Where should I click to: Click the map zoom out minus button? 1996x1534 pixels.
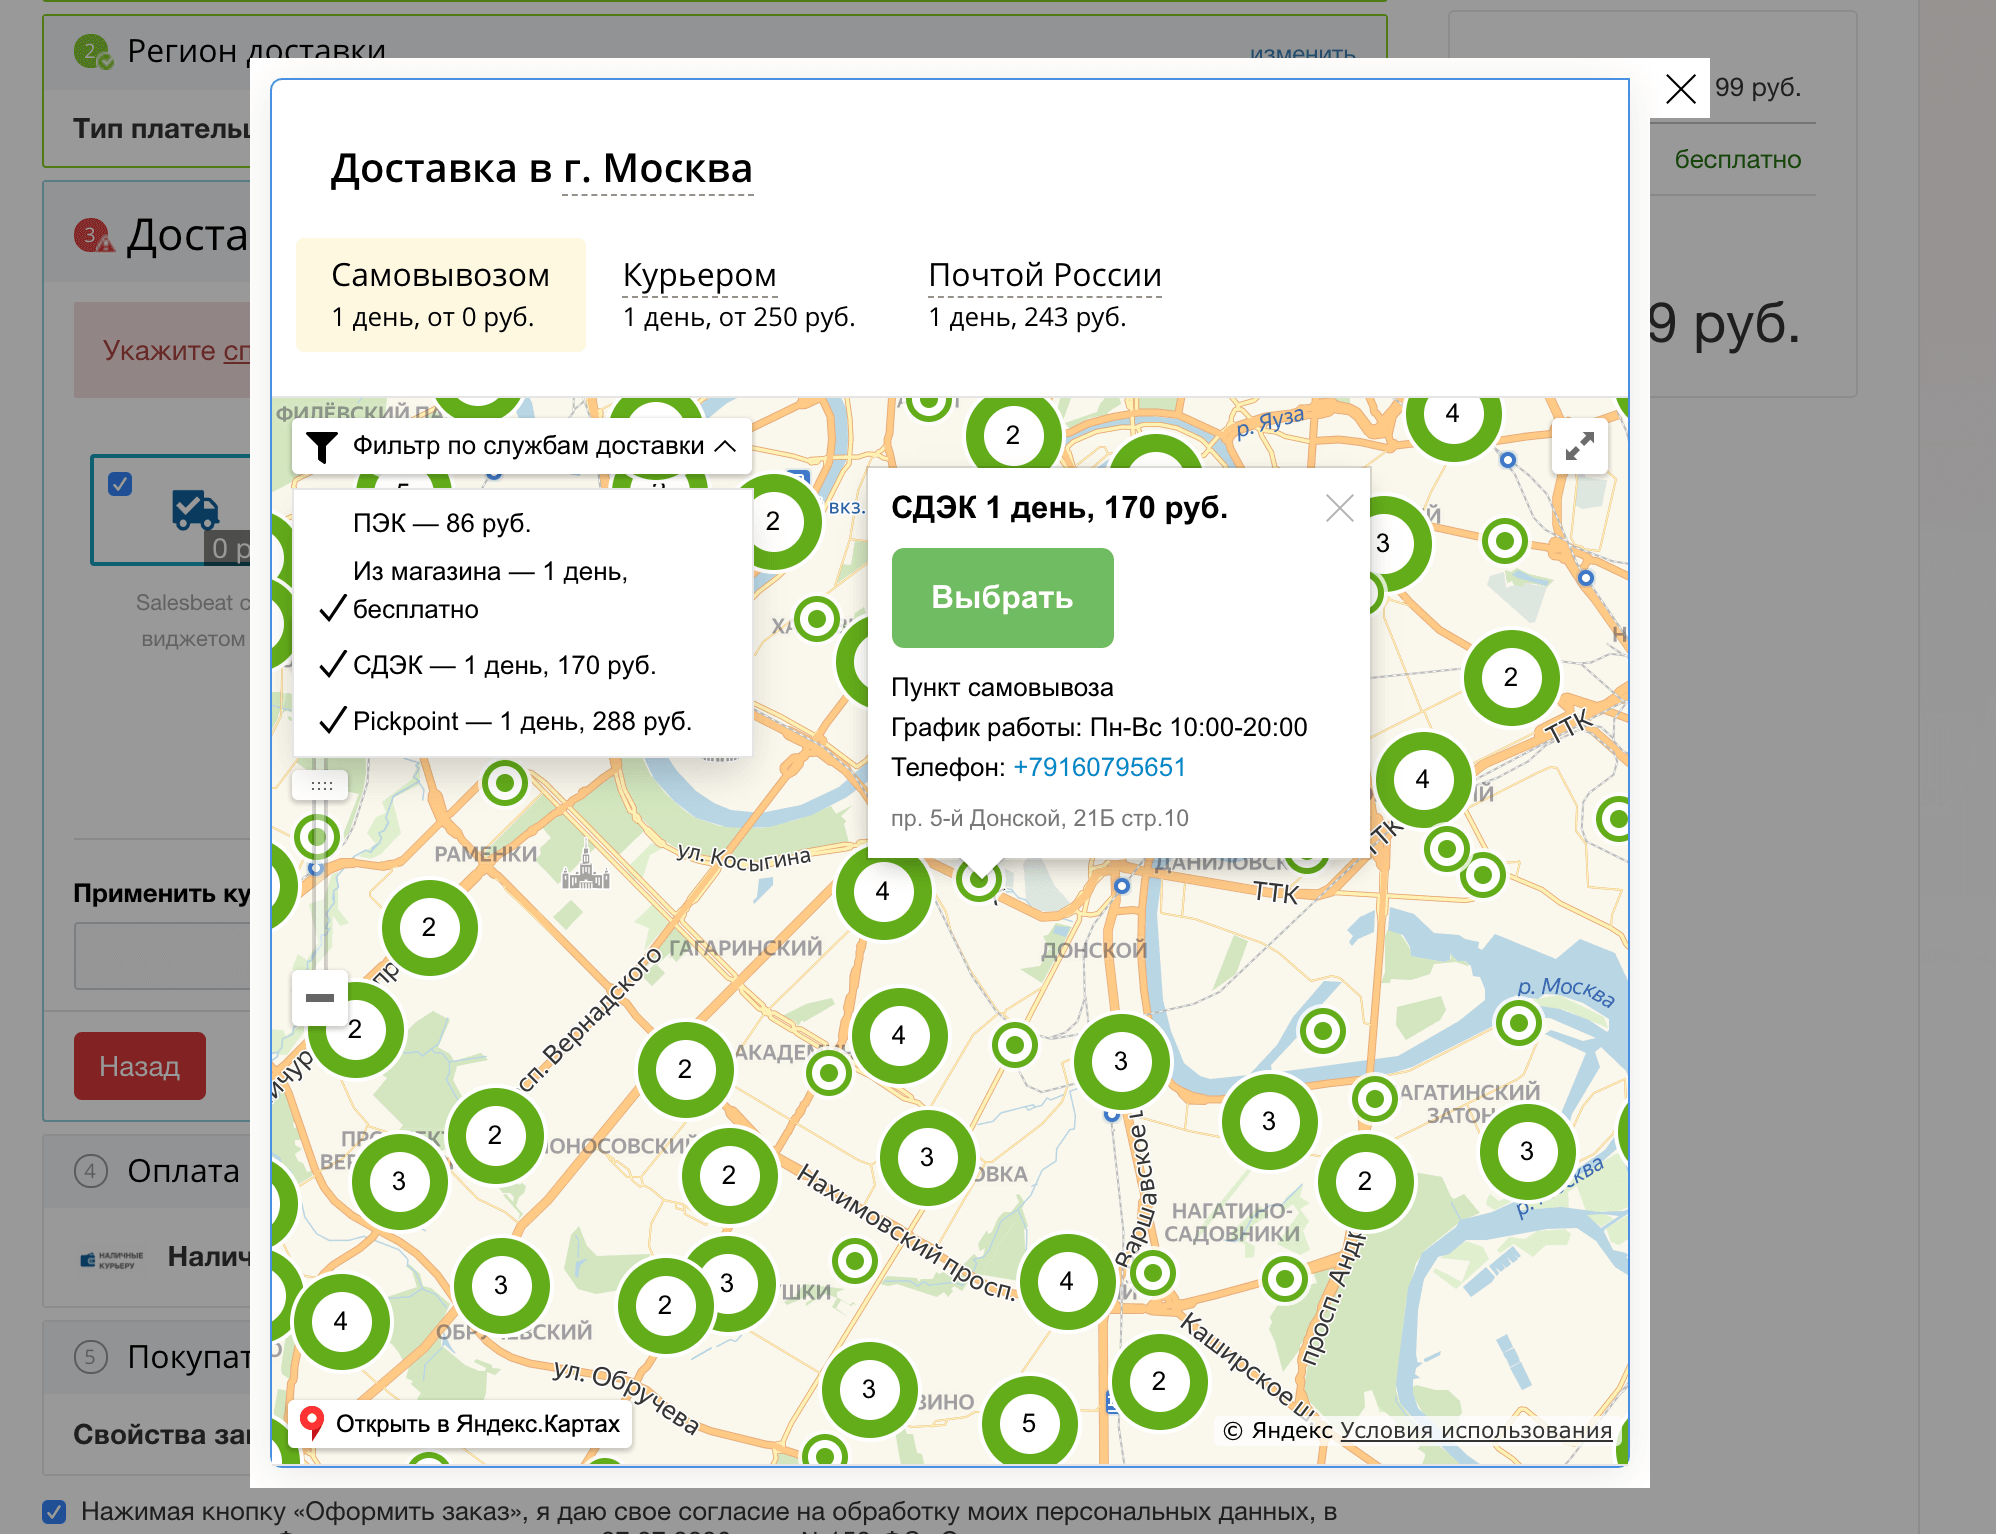[320, 998]
